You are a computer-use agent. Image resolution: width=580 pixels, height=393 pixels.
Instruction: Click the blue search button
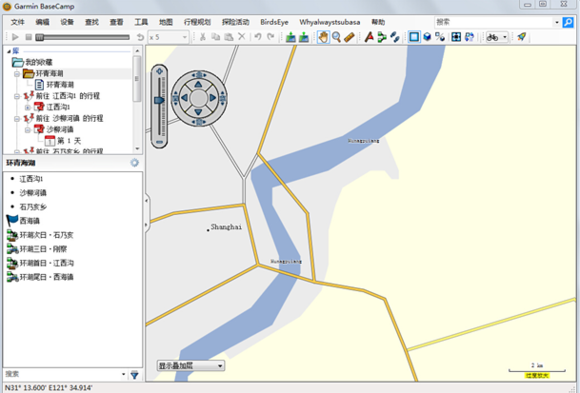tap(568, 23)
